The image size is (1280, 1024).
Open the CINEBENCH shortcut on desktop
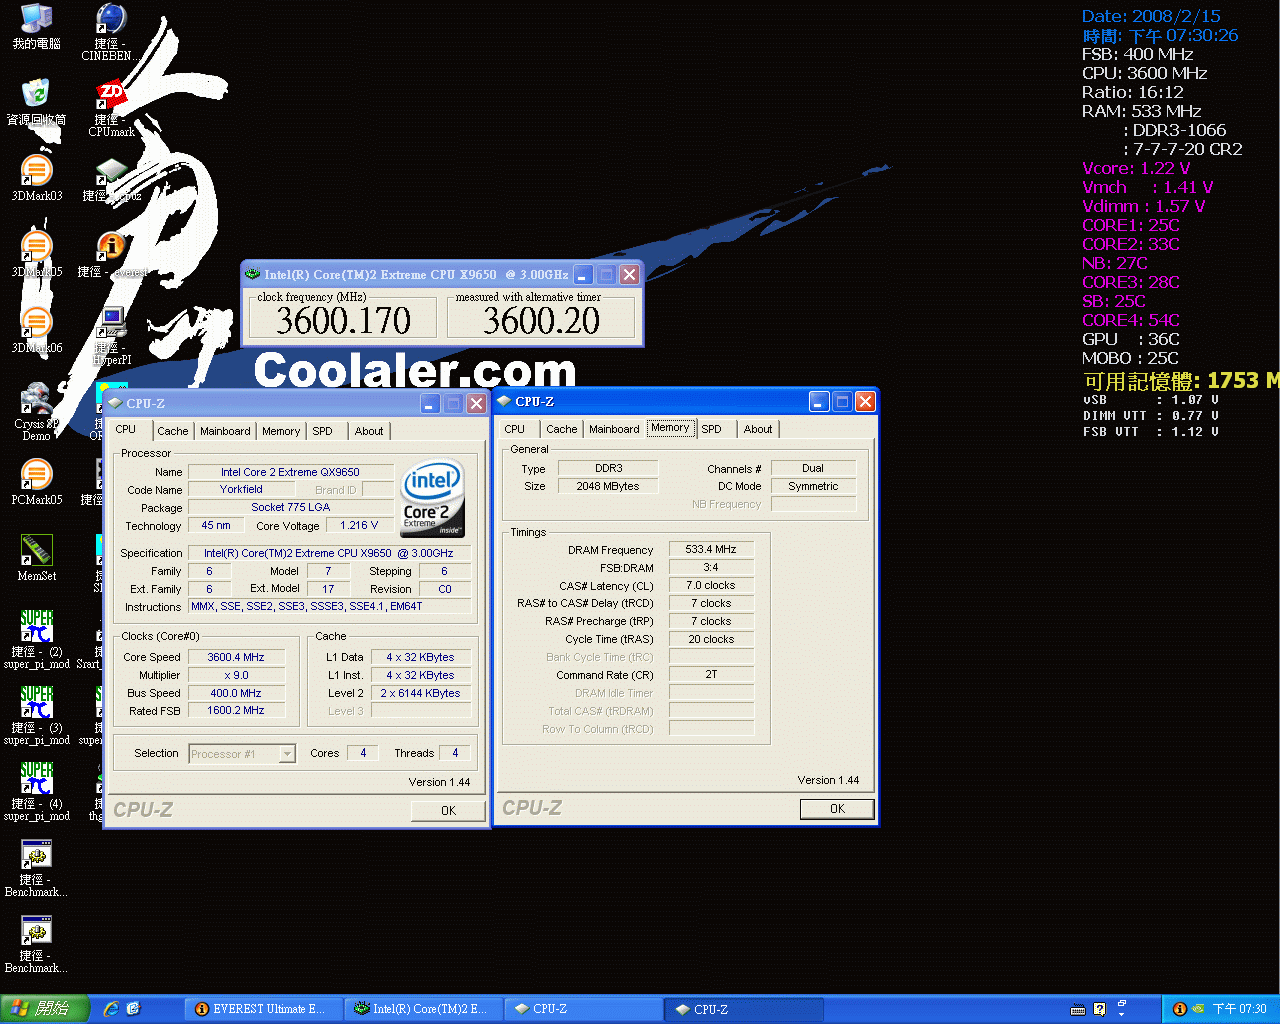click(x=110, y=32)
